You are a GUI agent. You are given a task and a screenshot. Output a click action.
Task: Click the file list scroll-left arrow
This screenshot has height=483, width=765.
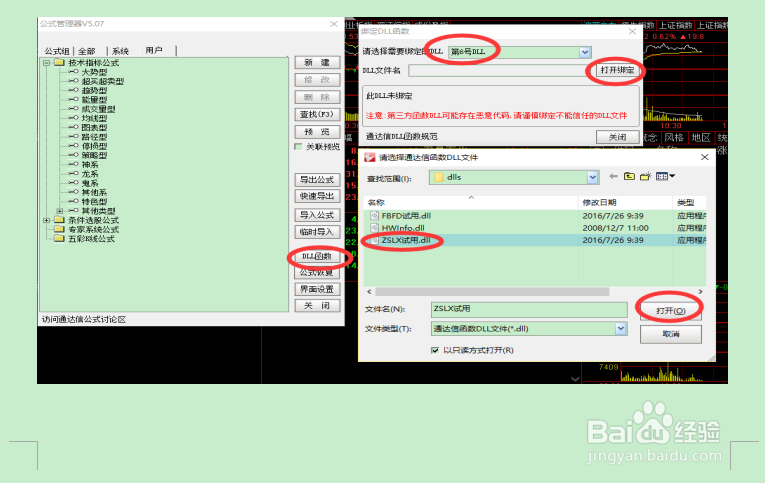tap(369, 292)
